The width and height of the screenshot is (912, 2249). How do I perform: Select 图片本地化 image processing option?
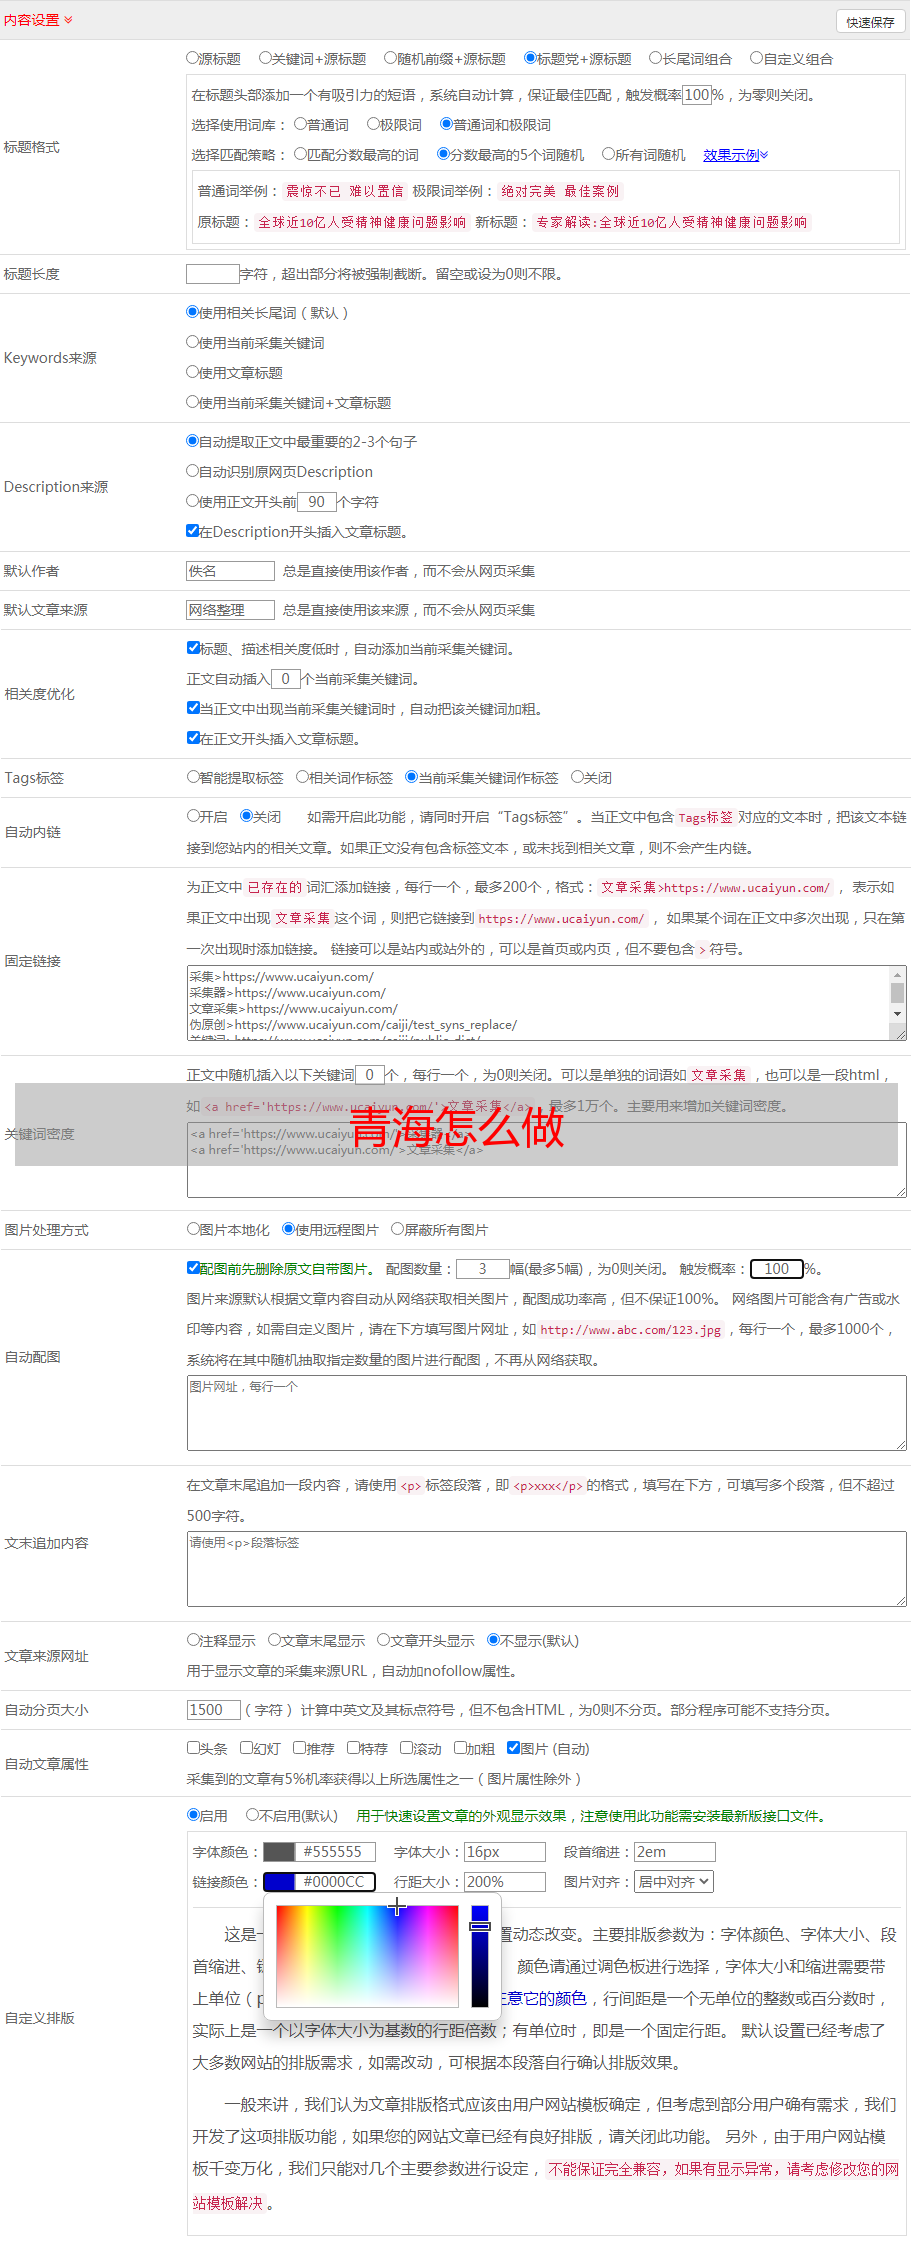click(x=193, y=1229)
